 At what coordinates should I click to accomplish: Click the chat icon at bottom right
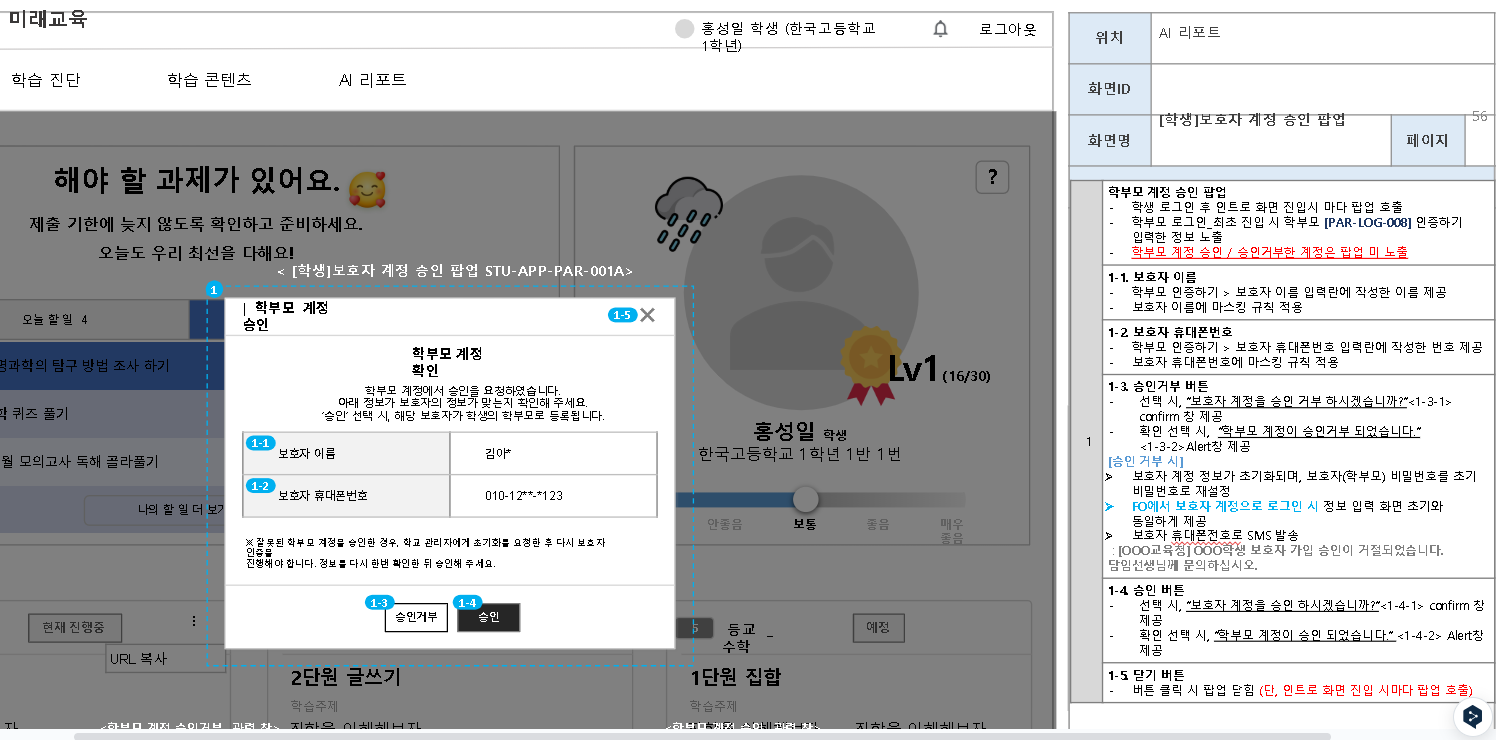pos(1471,716)
